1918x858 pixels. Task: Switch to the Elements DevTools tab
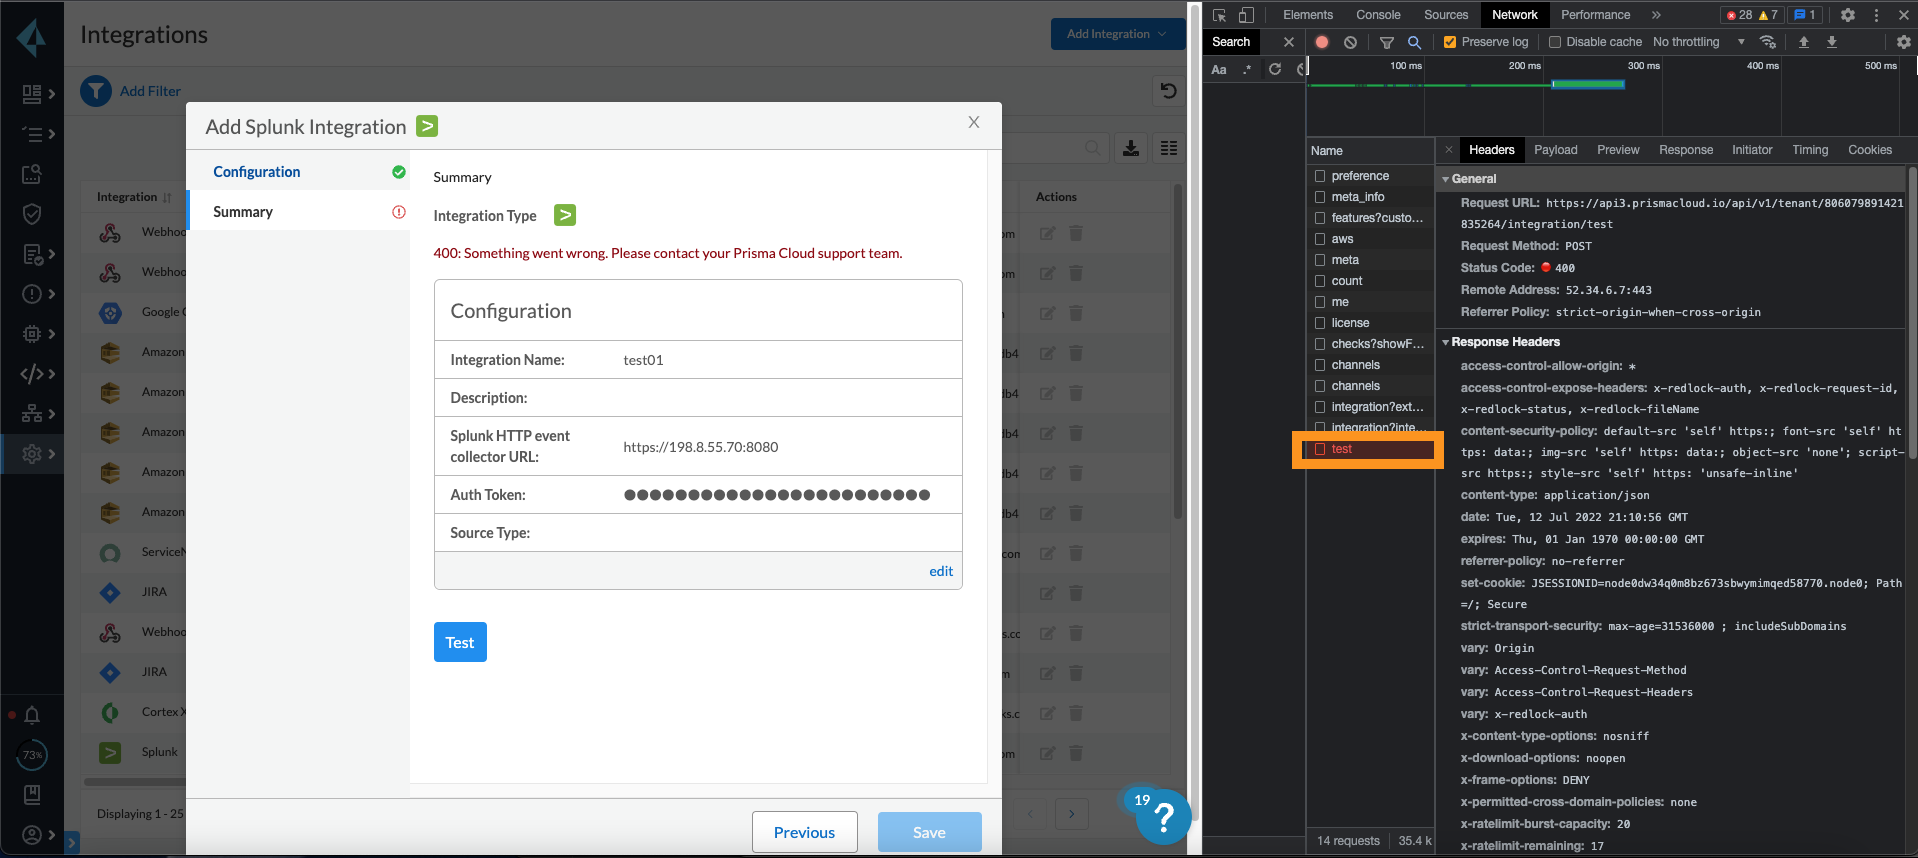1308,15
